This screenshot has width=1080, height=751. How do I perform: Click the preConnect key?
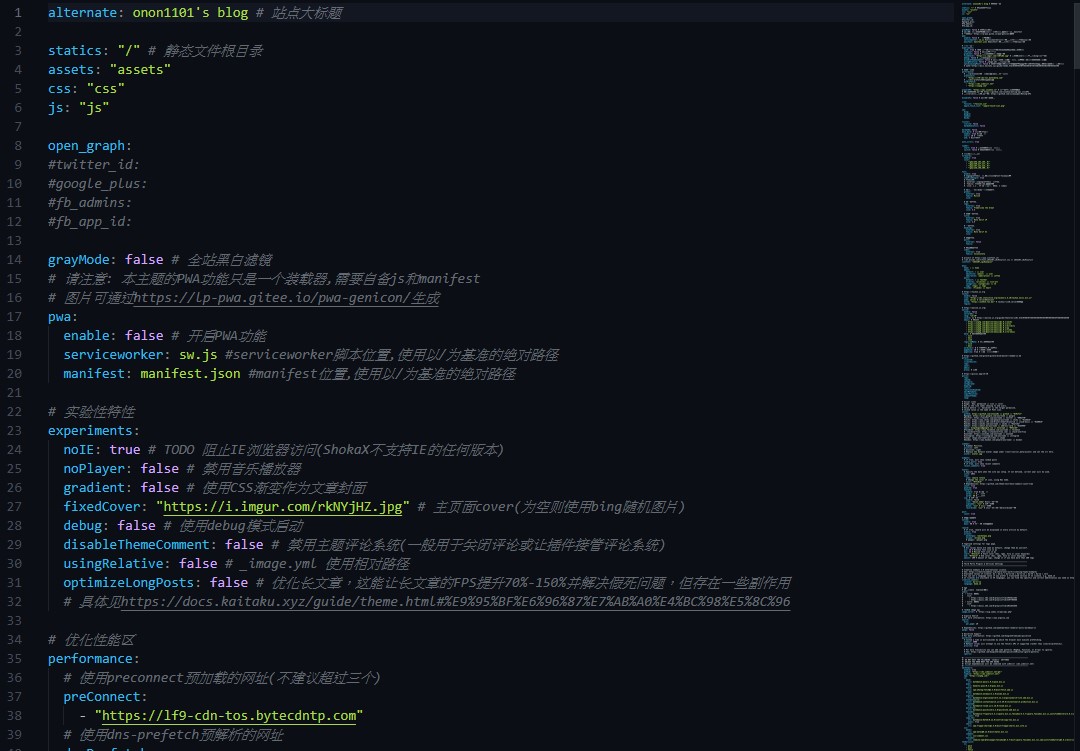[x=102, y=697]
